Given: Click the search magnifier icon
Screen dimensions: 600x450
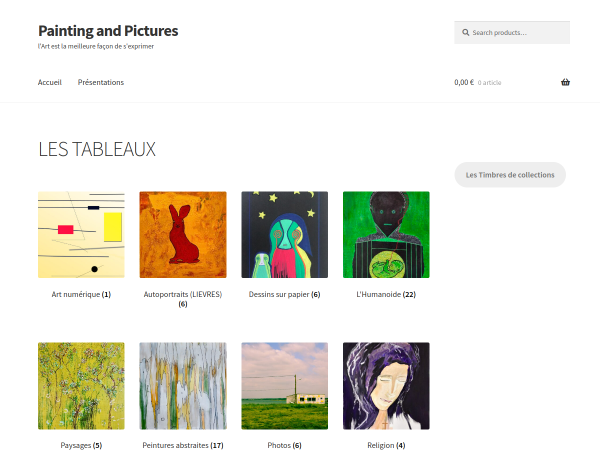Looking at the screenshot, I should (465, 33).
